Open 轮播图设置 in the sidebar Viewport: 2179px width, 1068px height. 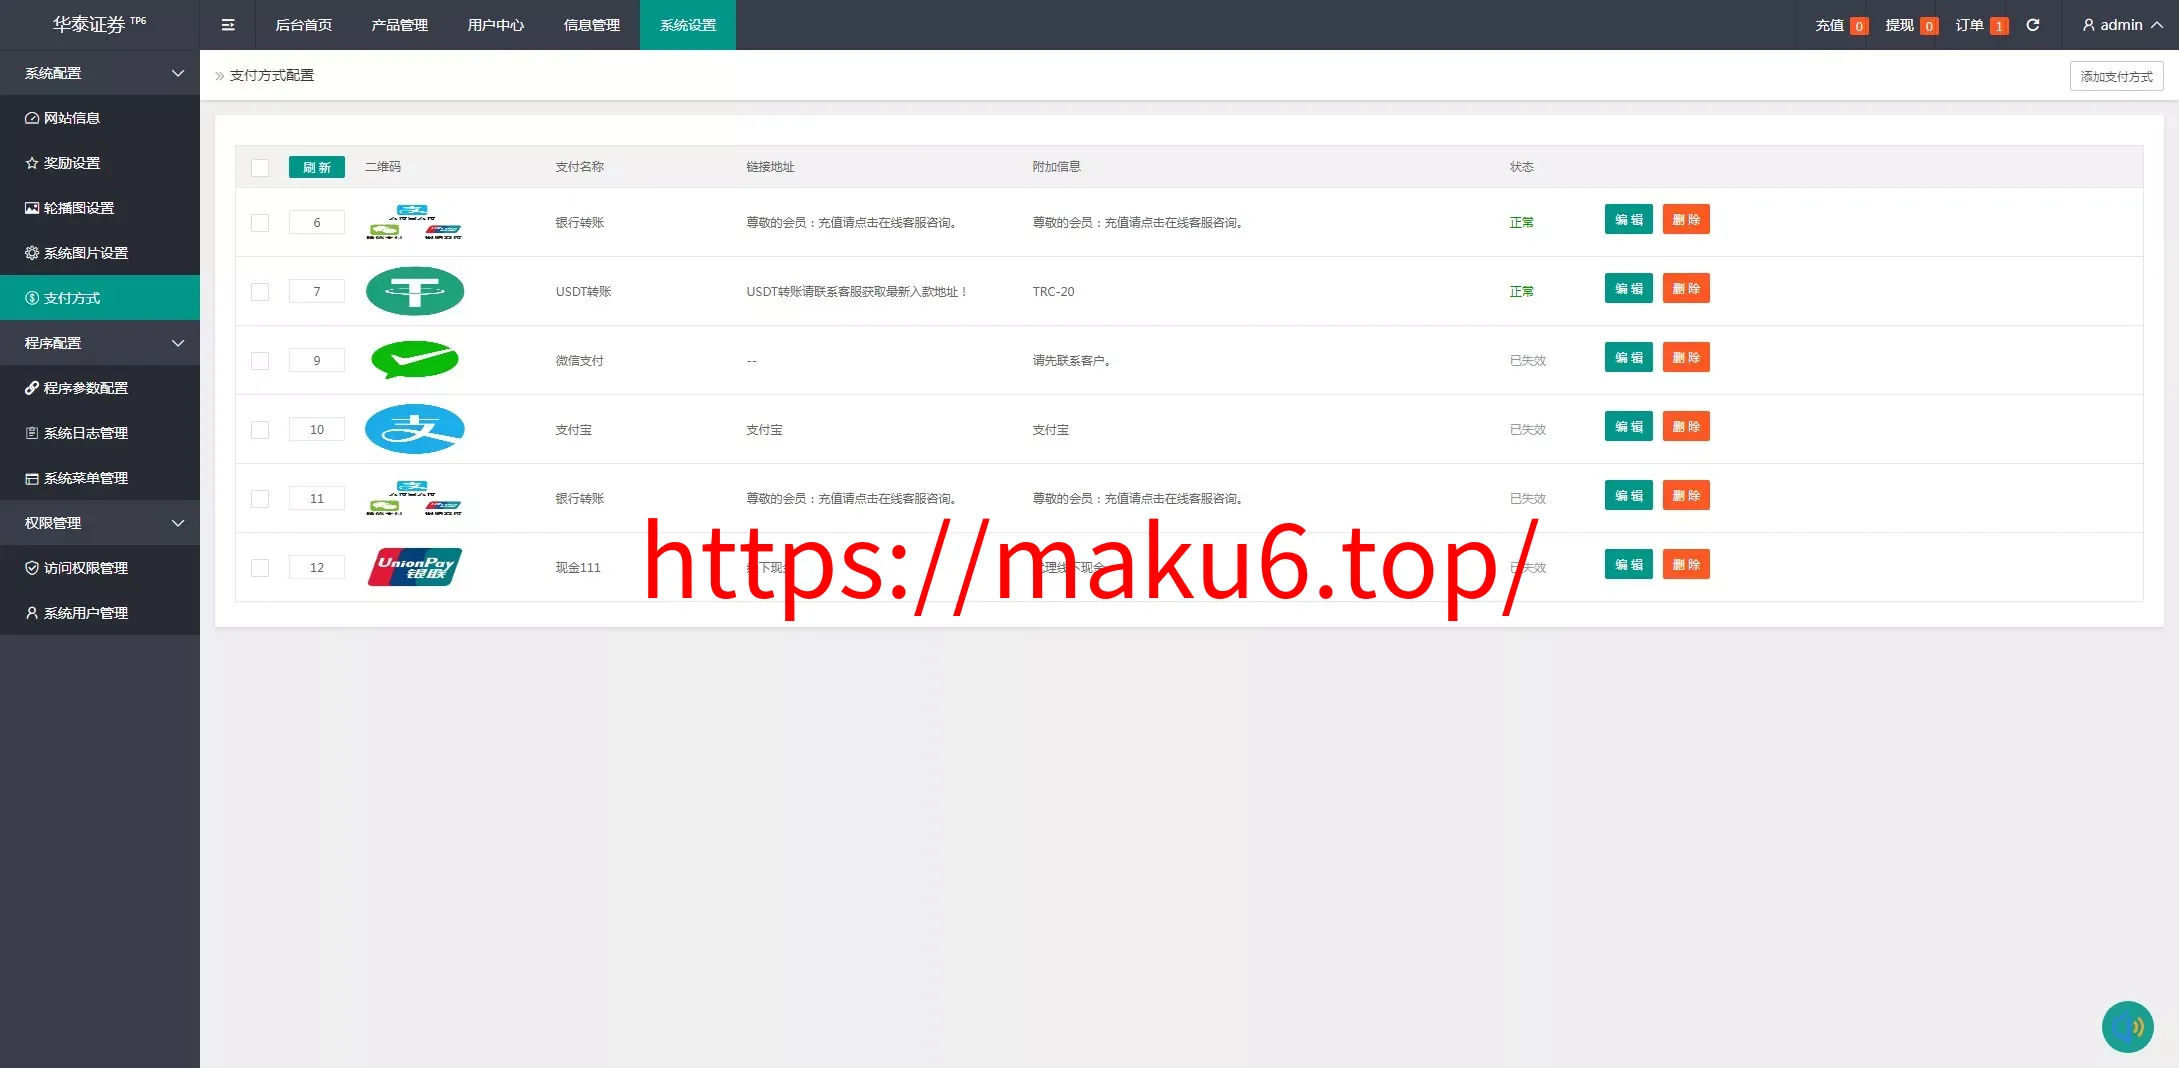coord(100,208)
